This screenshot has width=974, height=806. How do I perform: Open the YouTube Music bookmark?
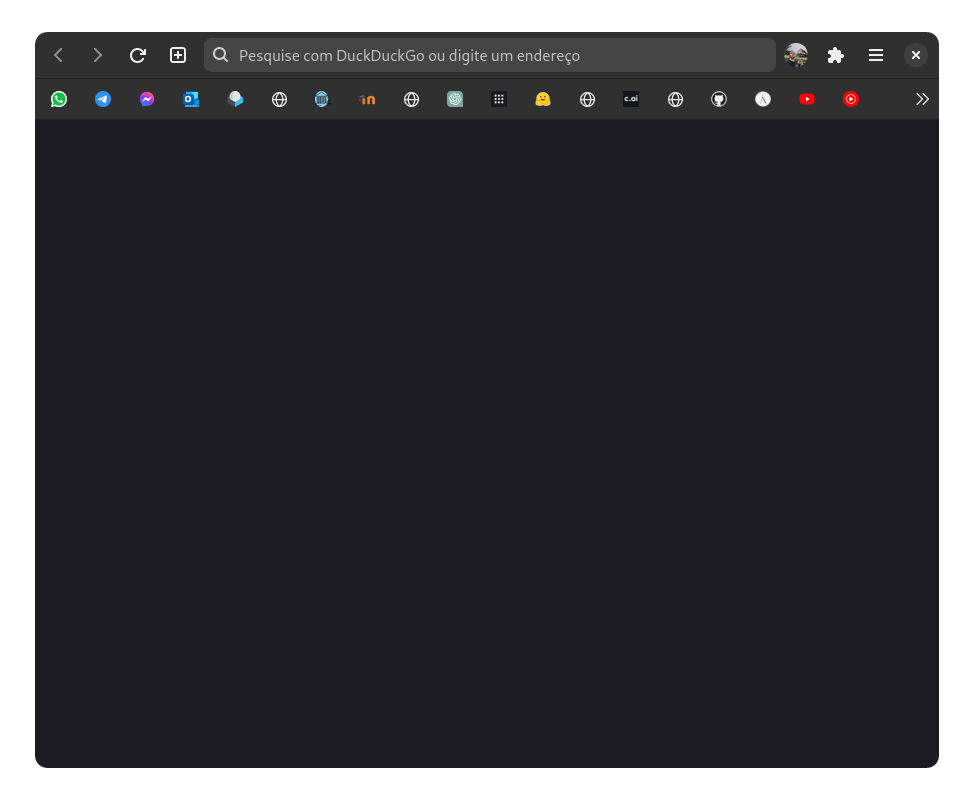tap(851, 99)
